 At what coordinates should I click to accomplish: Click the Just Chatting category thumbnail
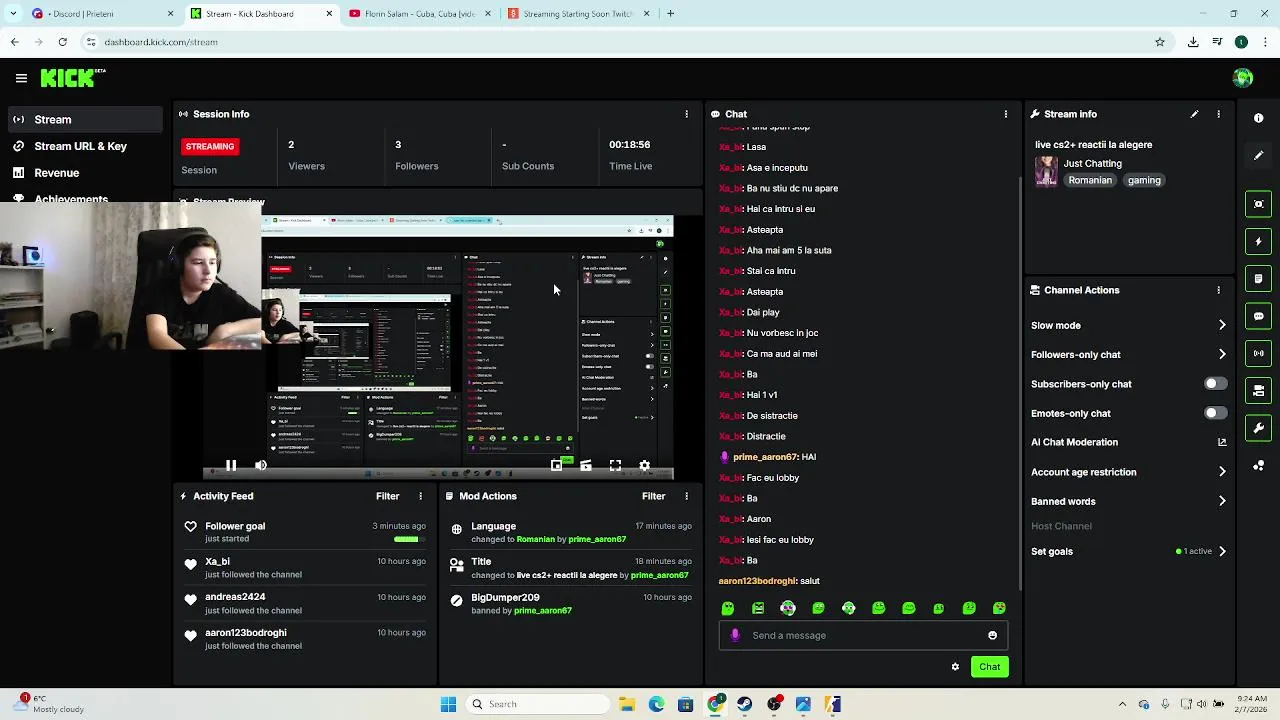click(1046, 171)
